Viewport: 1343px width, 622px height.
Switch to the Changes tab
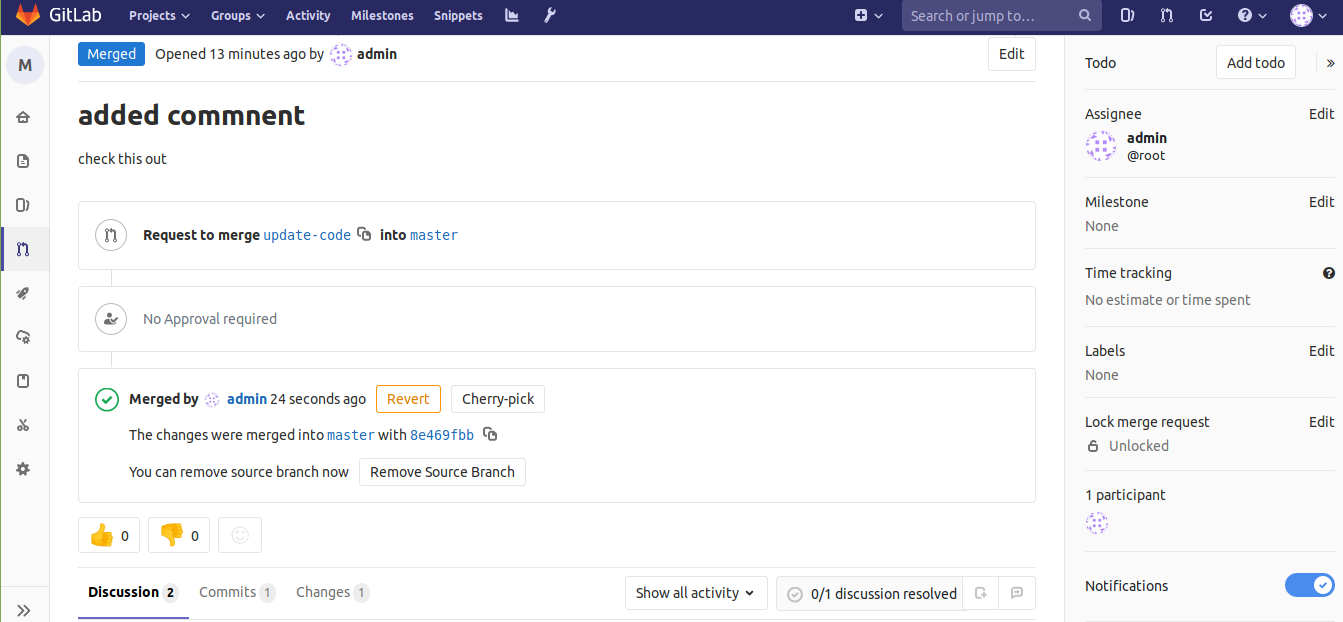point(332,593)
